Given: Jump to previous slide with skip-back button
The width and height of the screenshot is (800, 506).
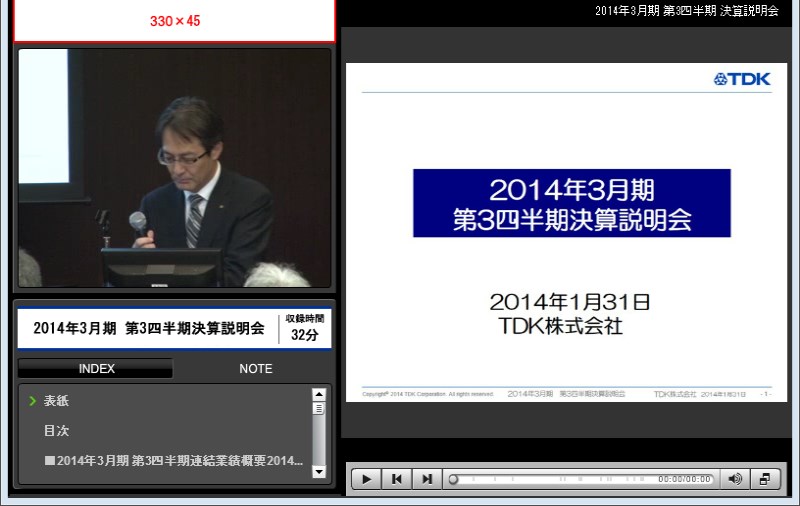Looking at the screenshot, I should [x=396, y=479].
